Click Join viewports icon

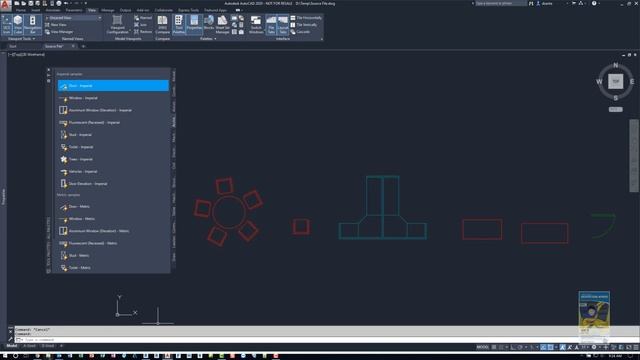(x=137, y=25)
